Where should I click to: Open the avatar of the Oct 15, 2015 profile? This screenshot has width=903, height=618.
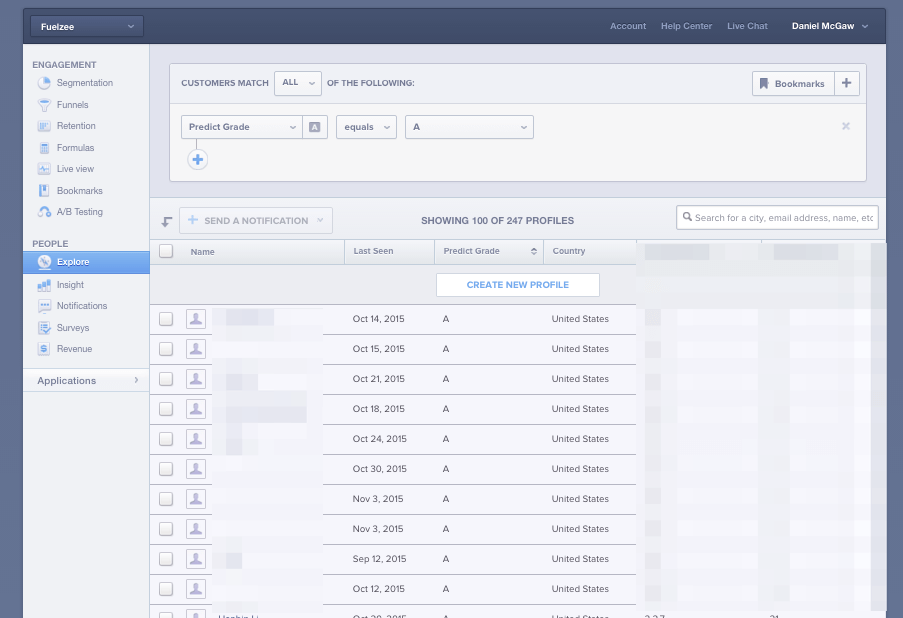pos(196,349)
